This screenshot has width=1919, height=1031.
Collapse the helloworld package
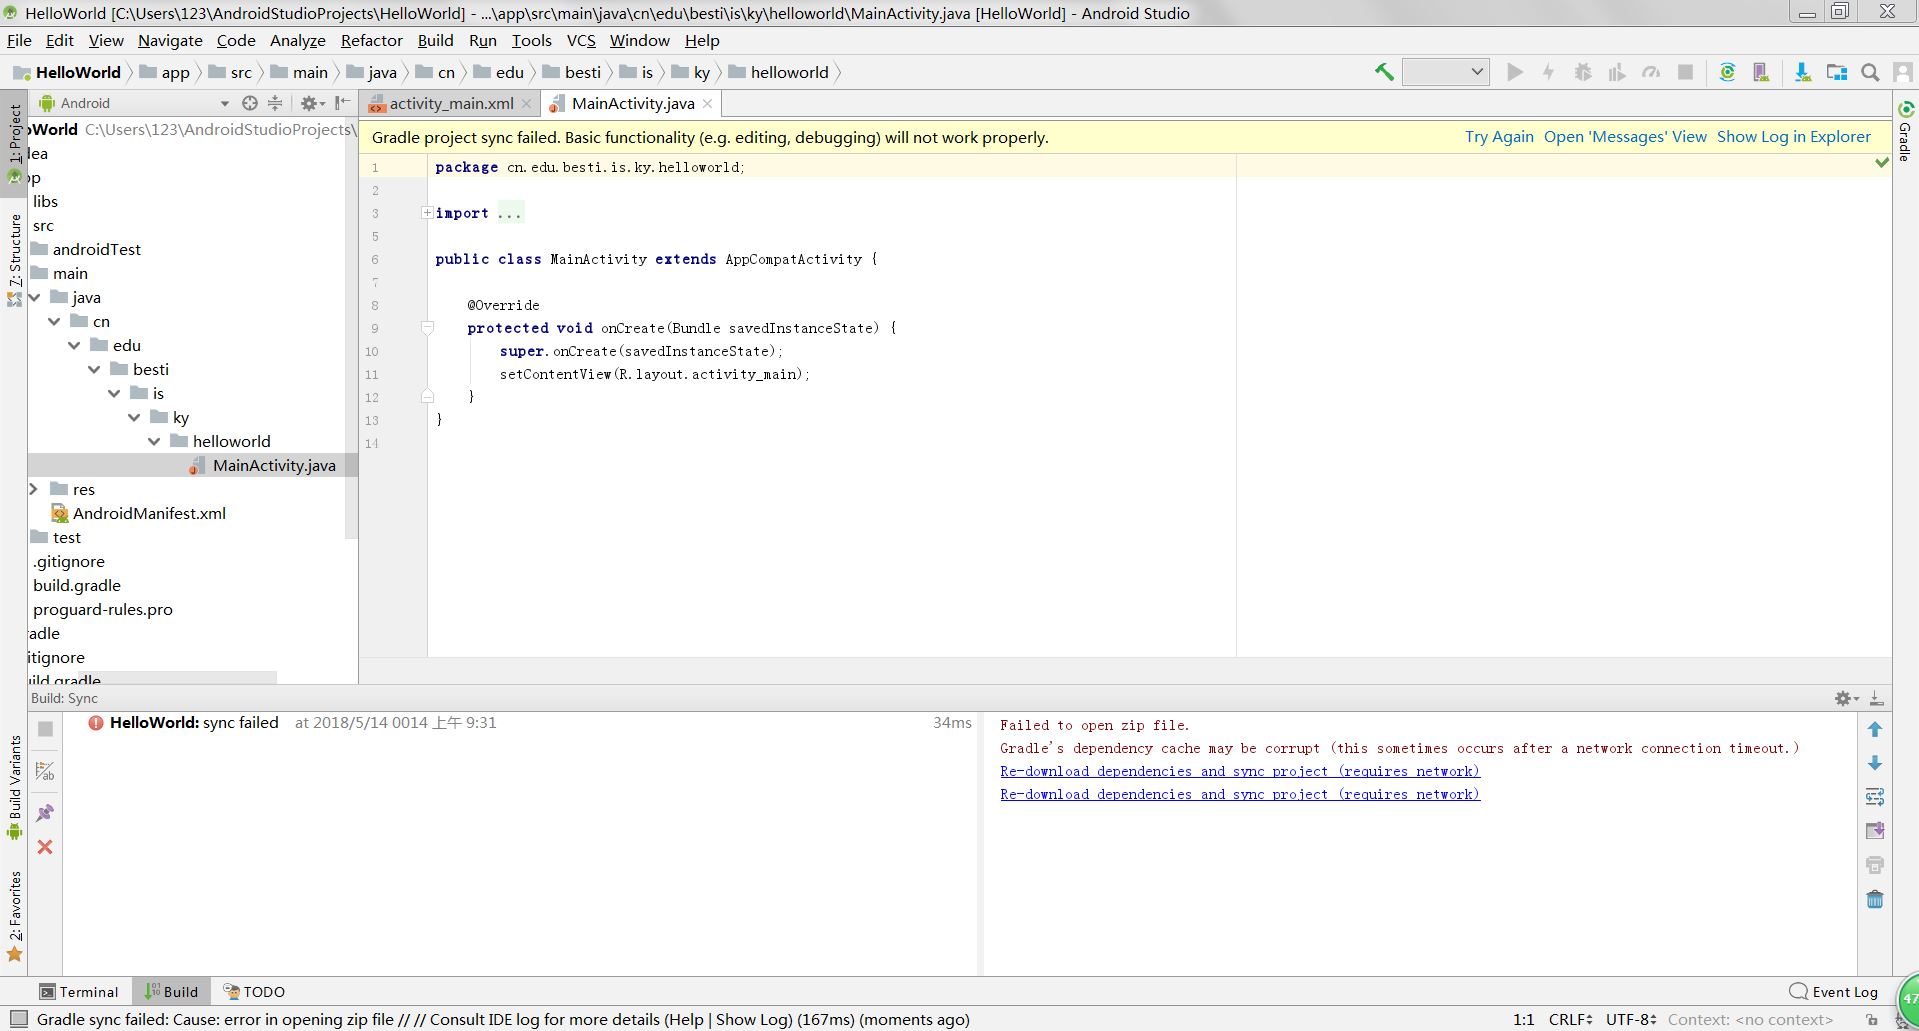pyautogui.click(x=154, y=441)
